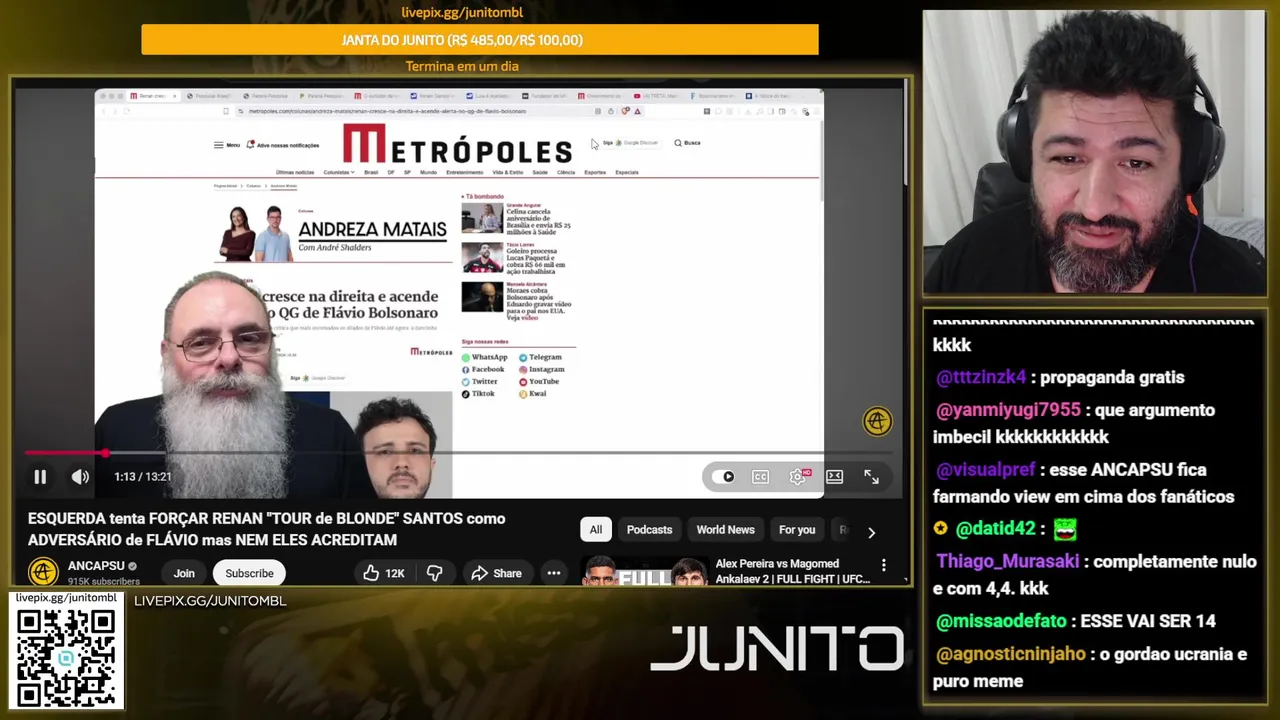This screenshot has height=720, width=1280.
Task: Pause the video playback
Action: pos(40,477)
